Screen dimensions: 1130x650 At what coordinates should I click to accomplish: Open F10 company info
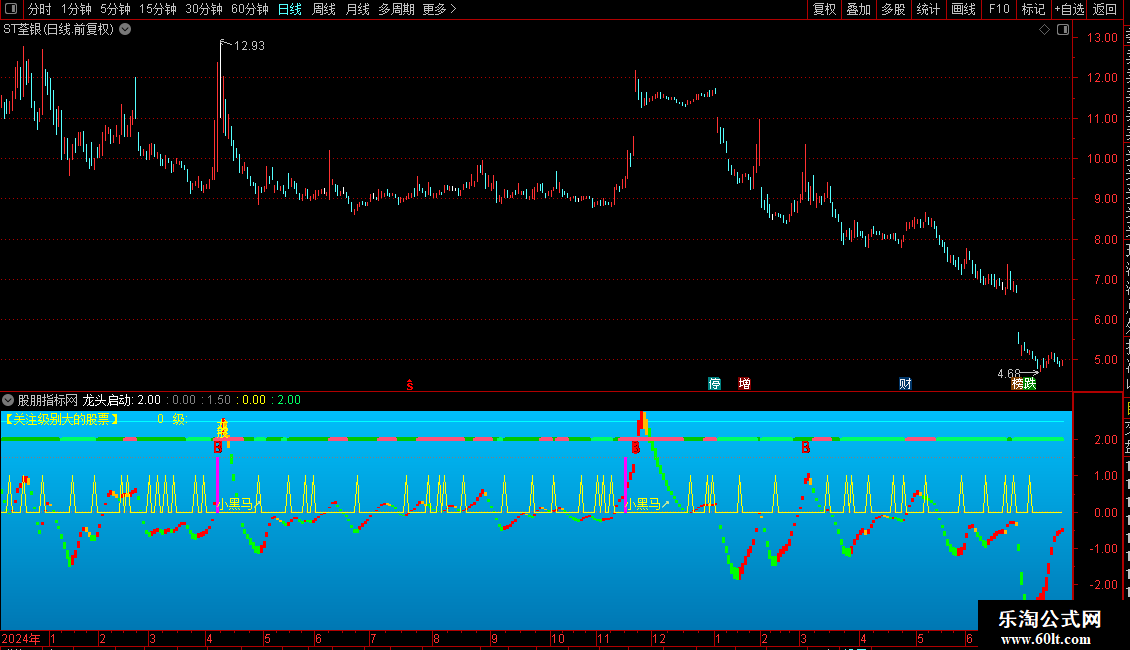[x=999, y=9]
